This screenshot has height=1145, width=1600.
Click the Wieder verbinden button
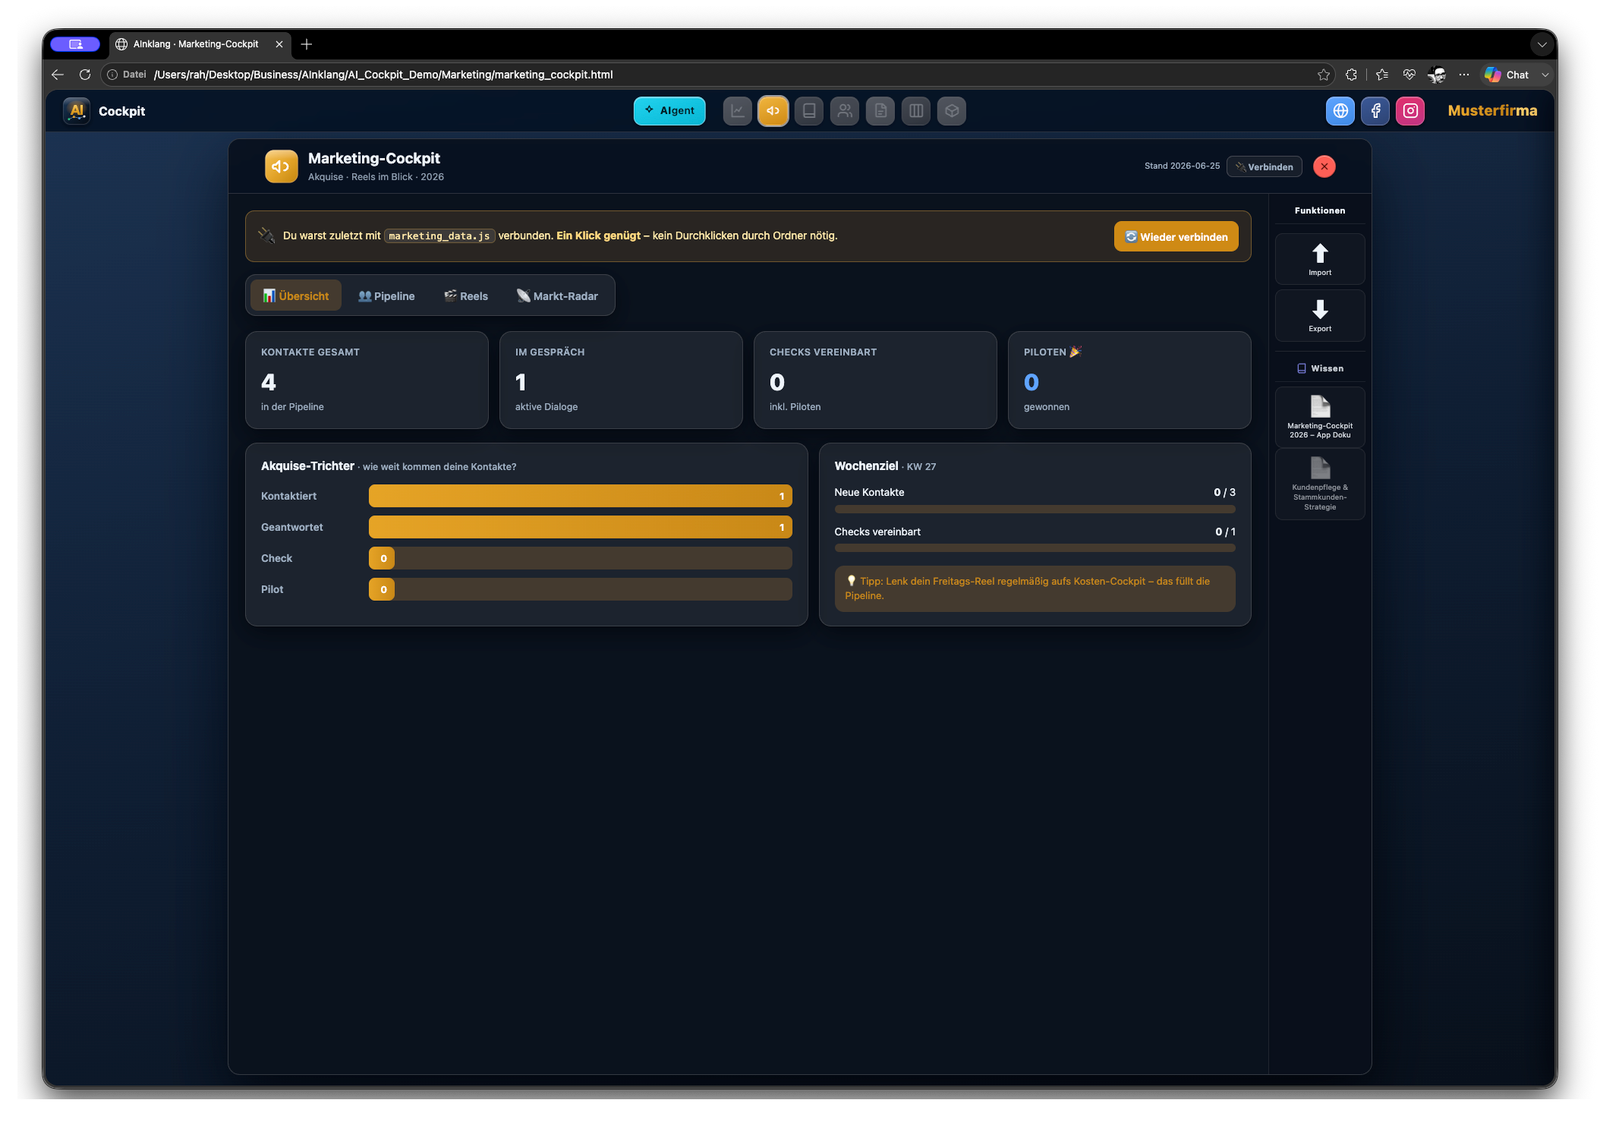(x=1176, y=237)
